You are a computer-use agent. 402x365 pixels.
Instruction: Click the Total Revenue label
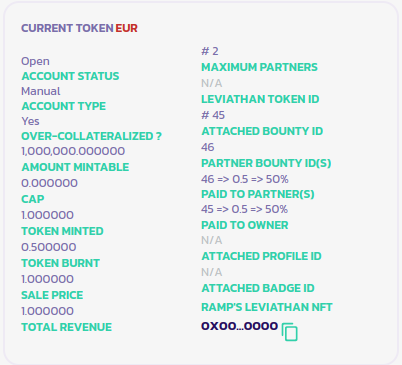[66, 327]
